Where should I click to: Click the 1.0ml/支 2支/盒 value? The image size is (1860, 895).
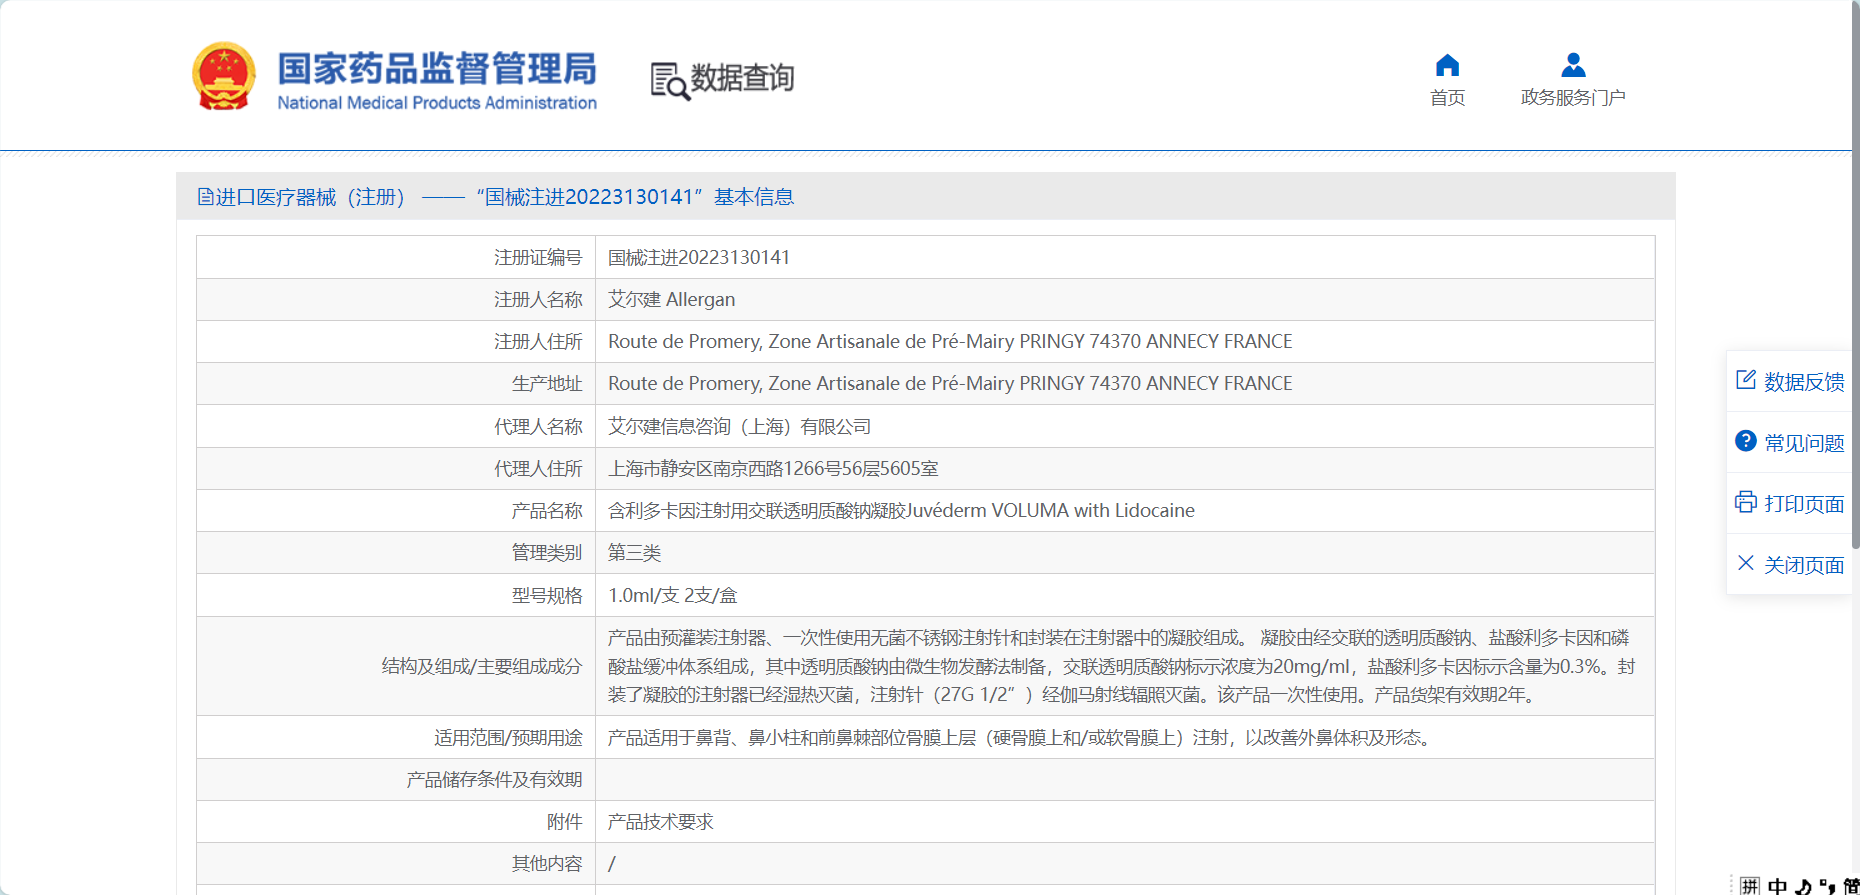[x=673, y=596]
